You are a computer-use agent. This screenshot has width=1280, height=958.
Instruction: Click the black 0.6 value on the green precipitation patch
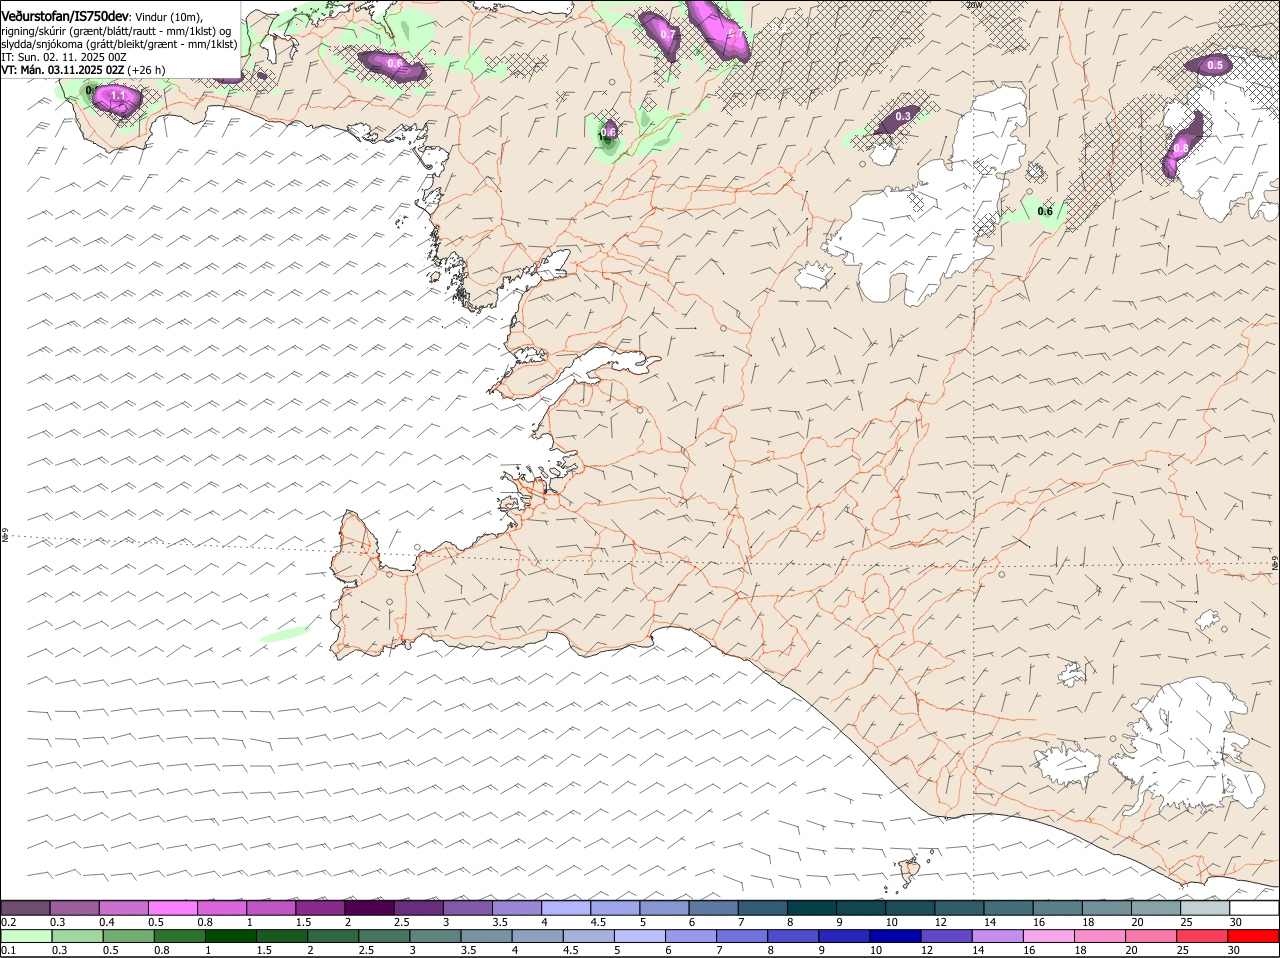coord(1045,211)
